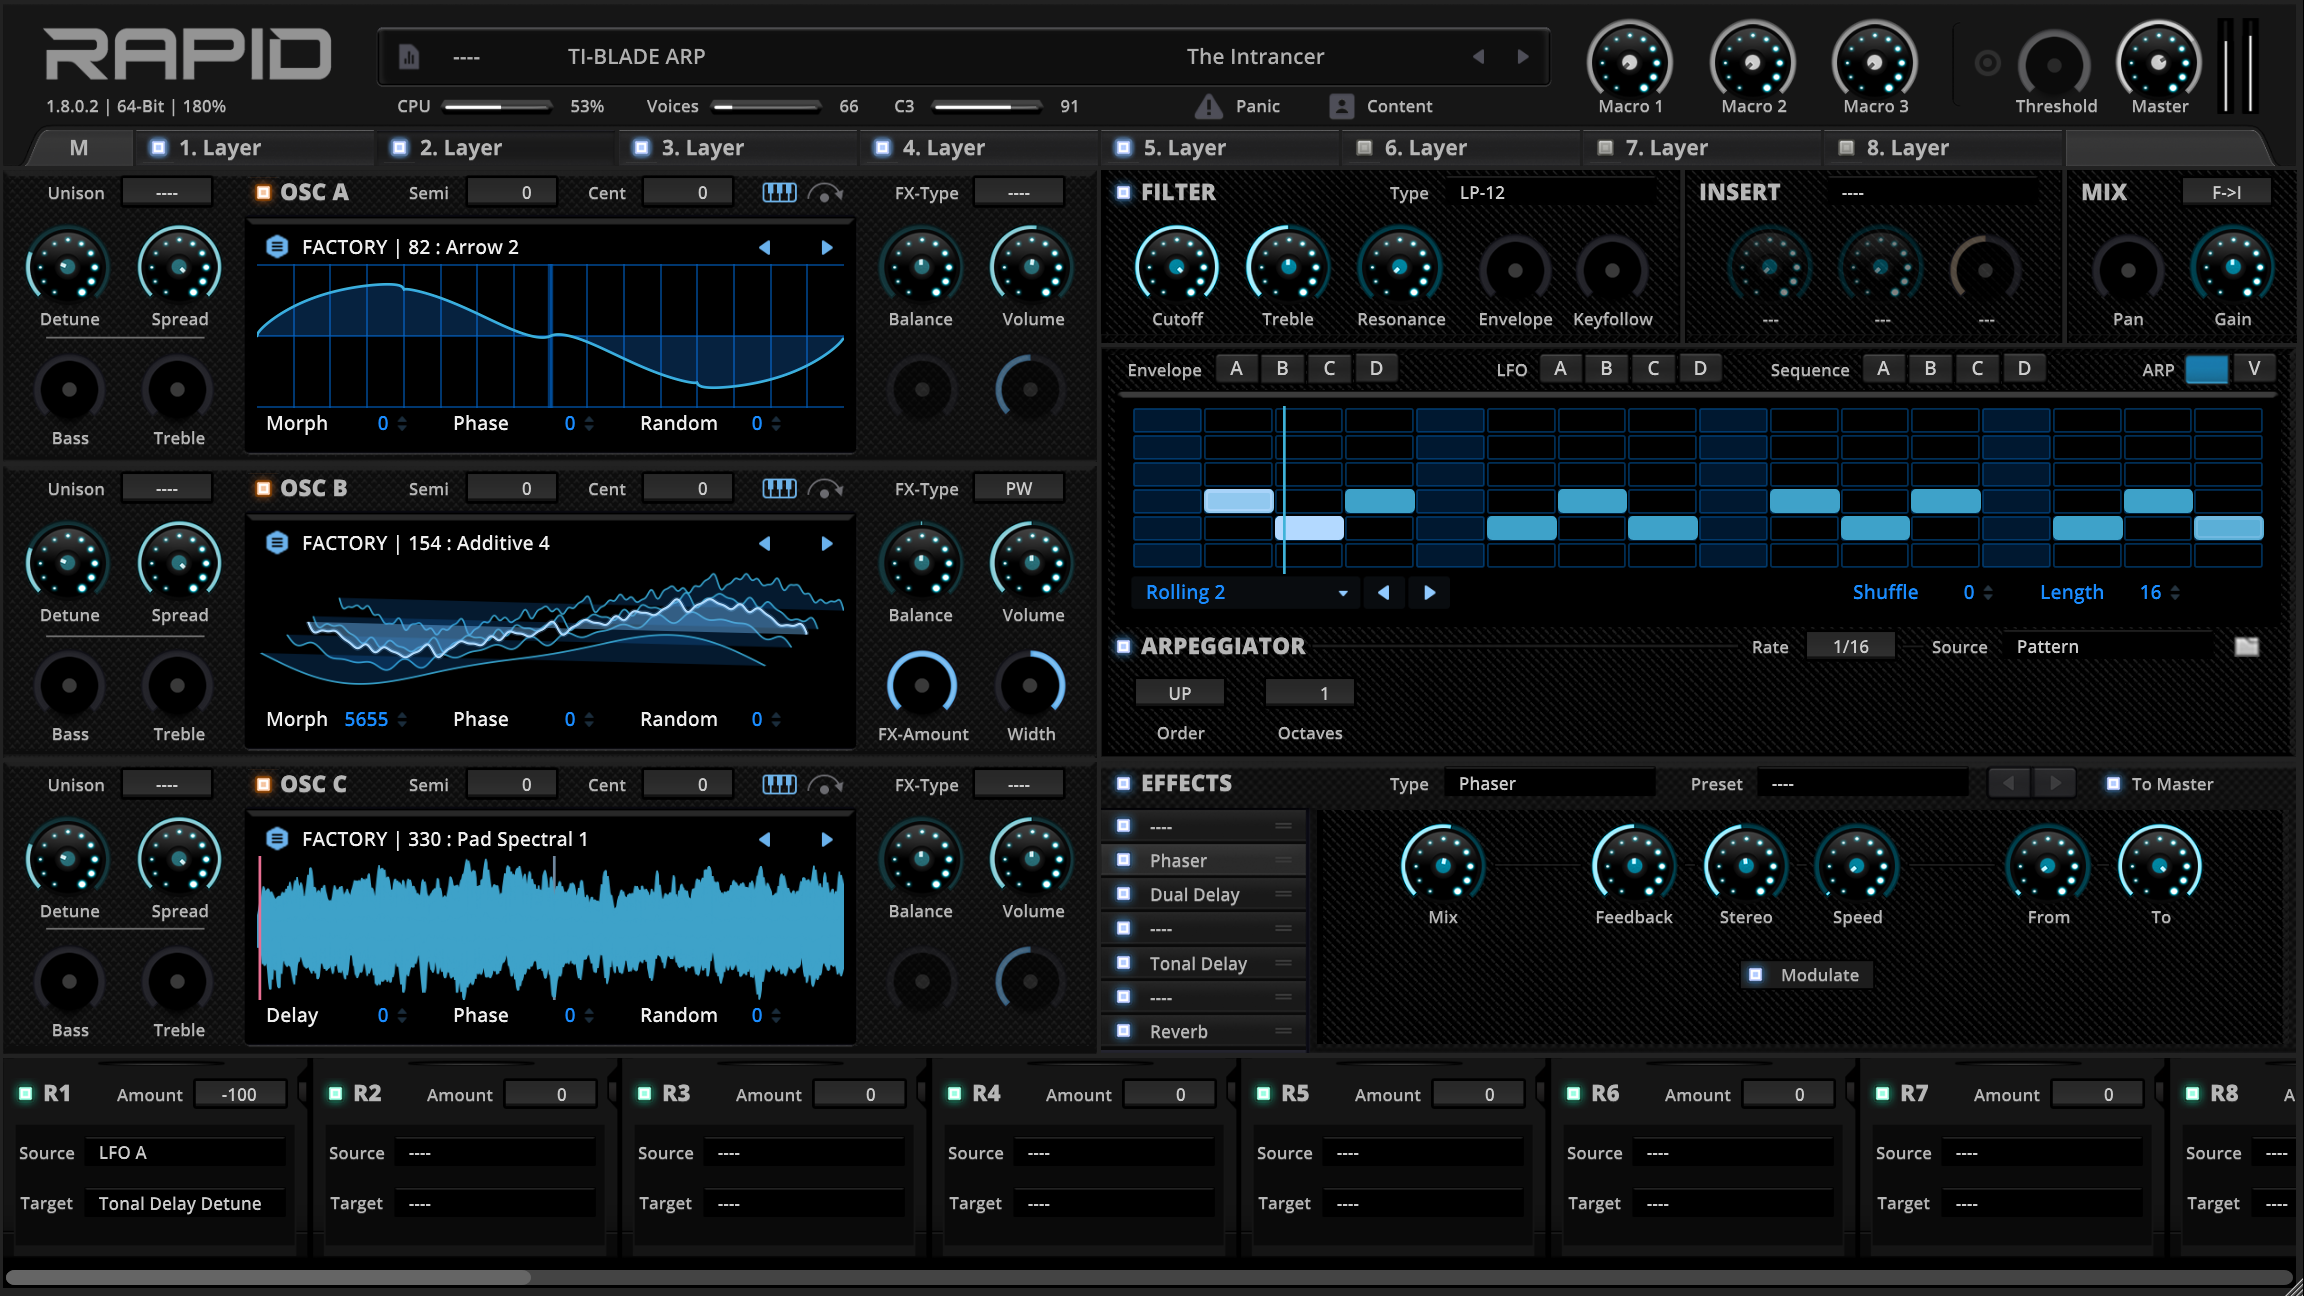Toggle the EFFECTS section power
This screenshot has width=2304, height=1296.
pos(1124,783)
